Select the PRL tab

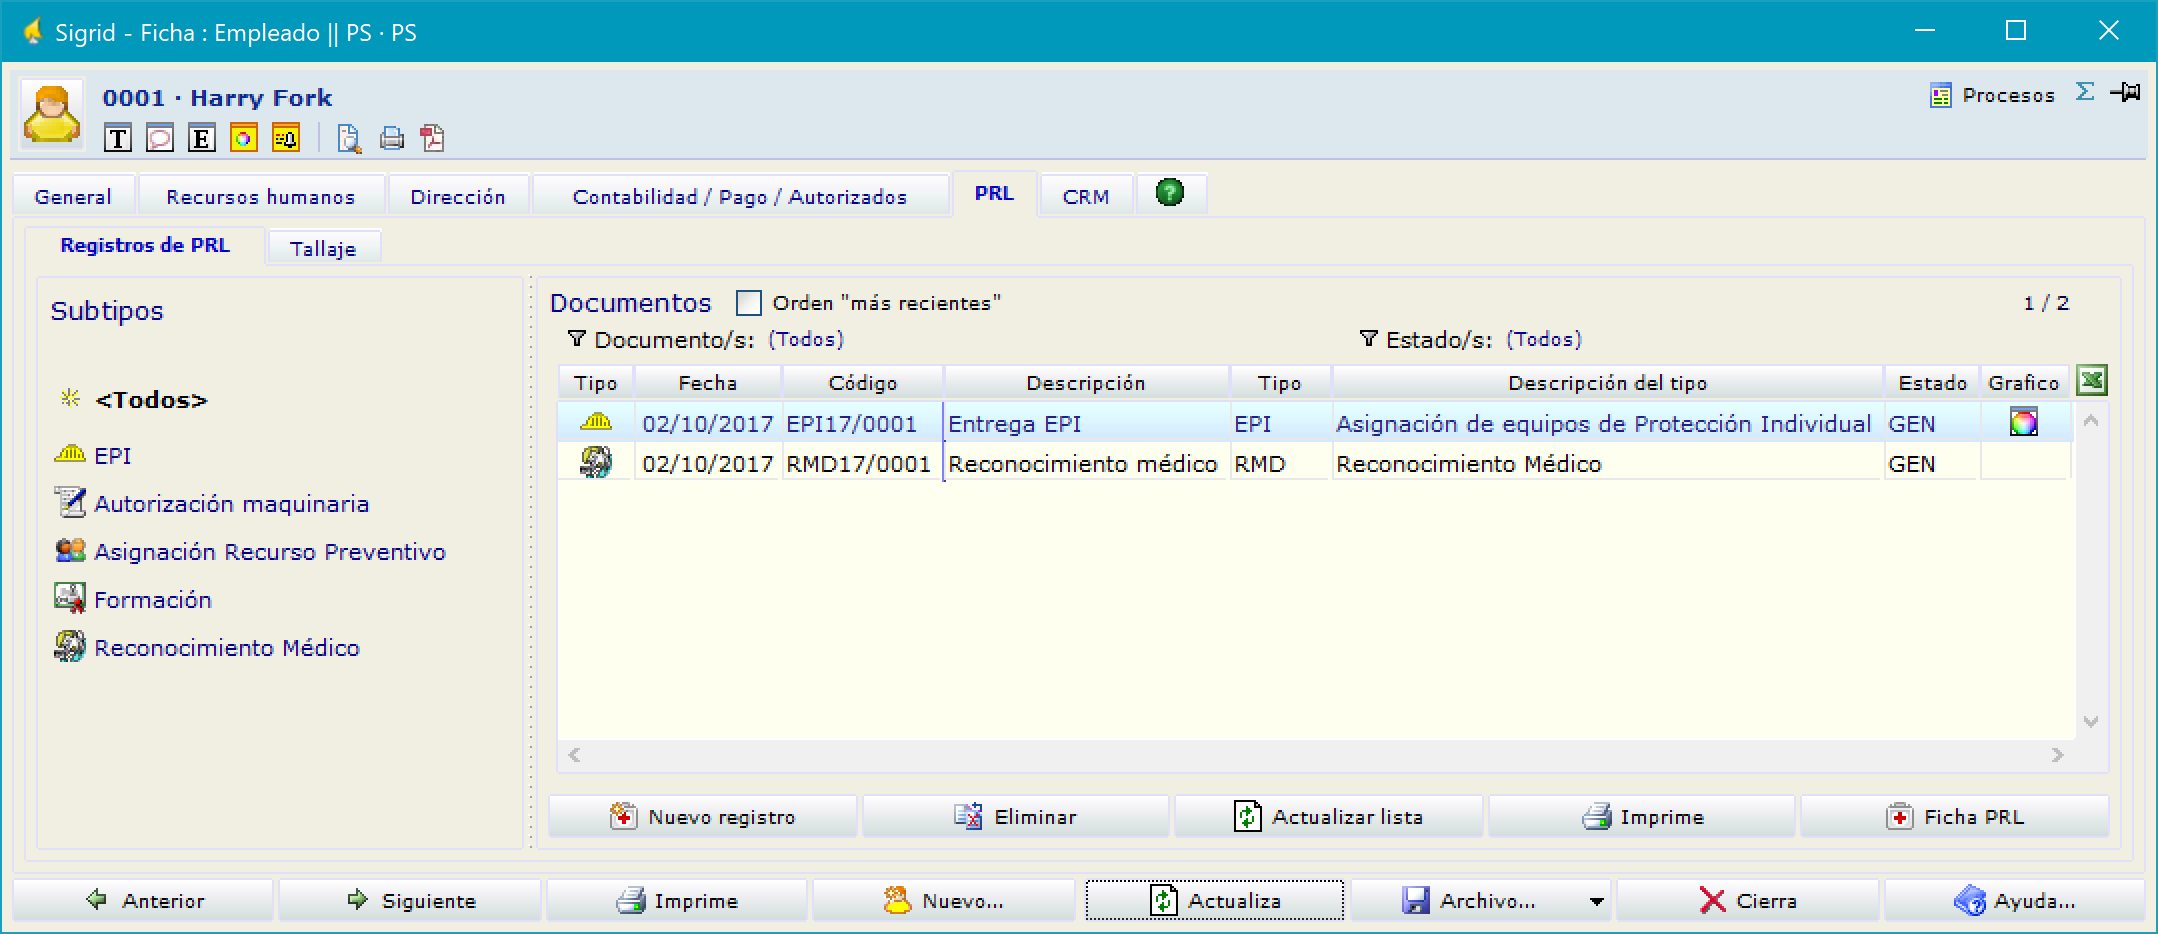coord(994,193)
